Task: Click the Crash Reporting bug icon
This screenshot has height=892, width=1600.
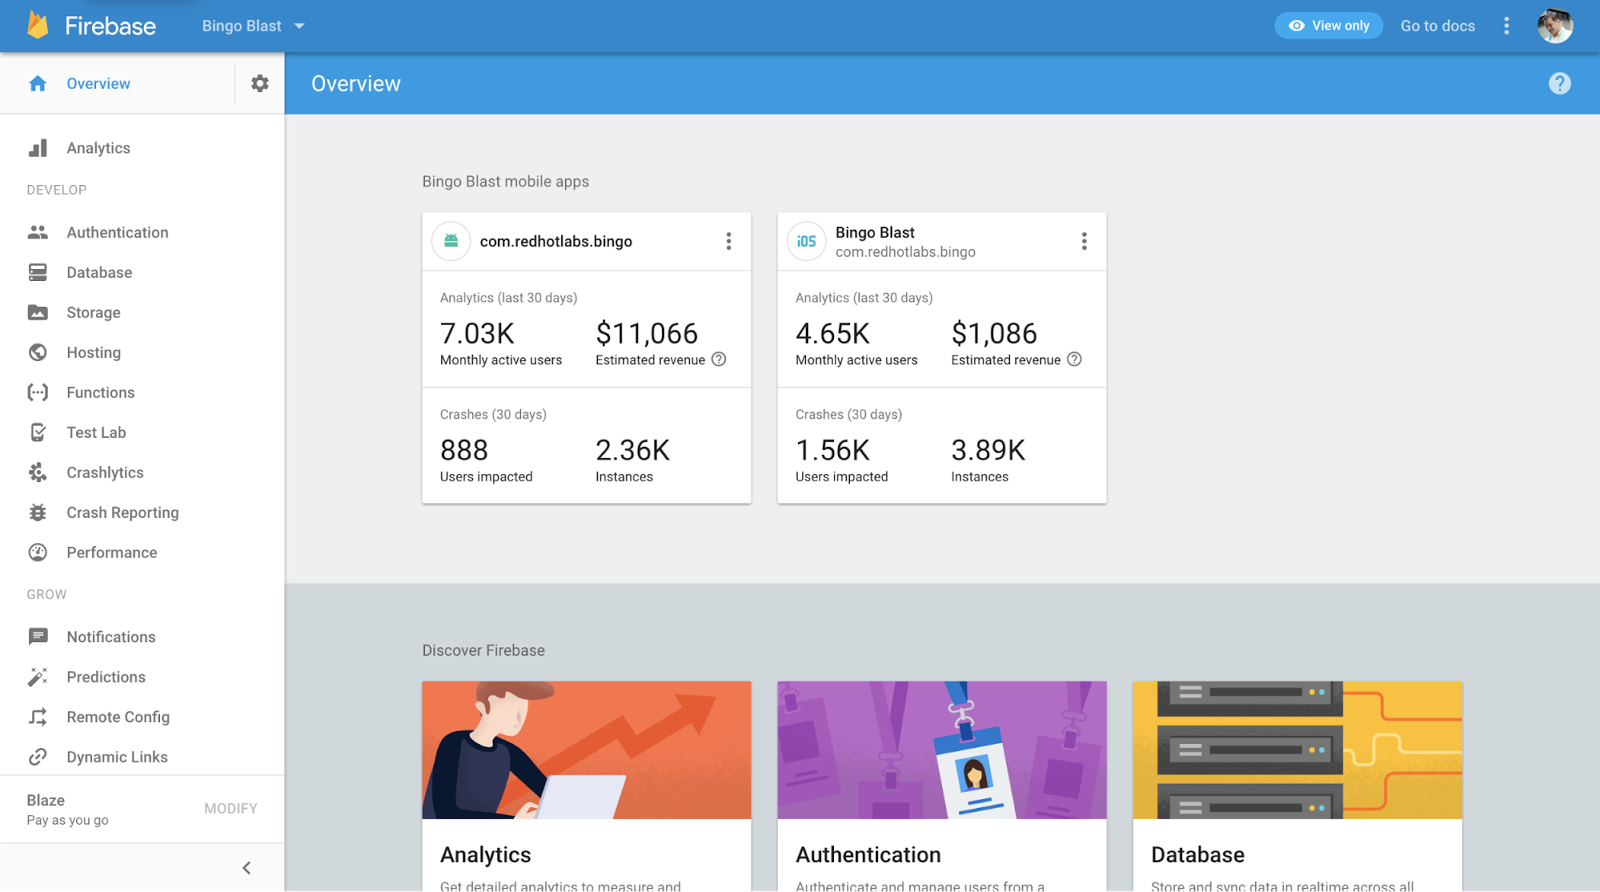Action: (x=38, y=512)
